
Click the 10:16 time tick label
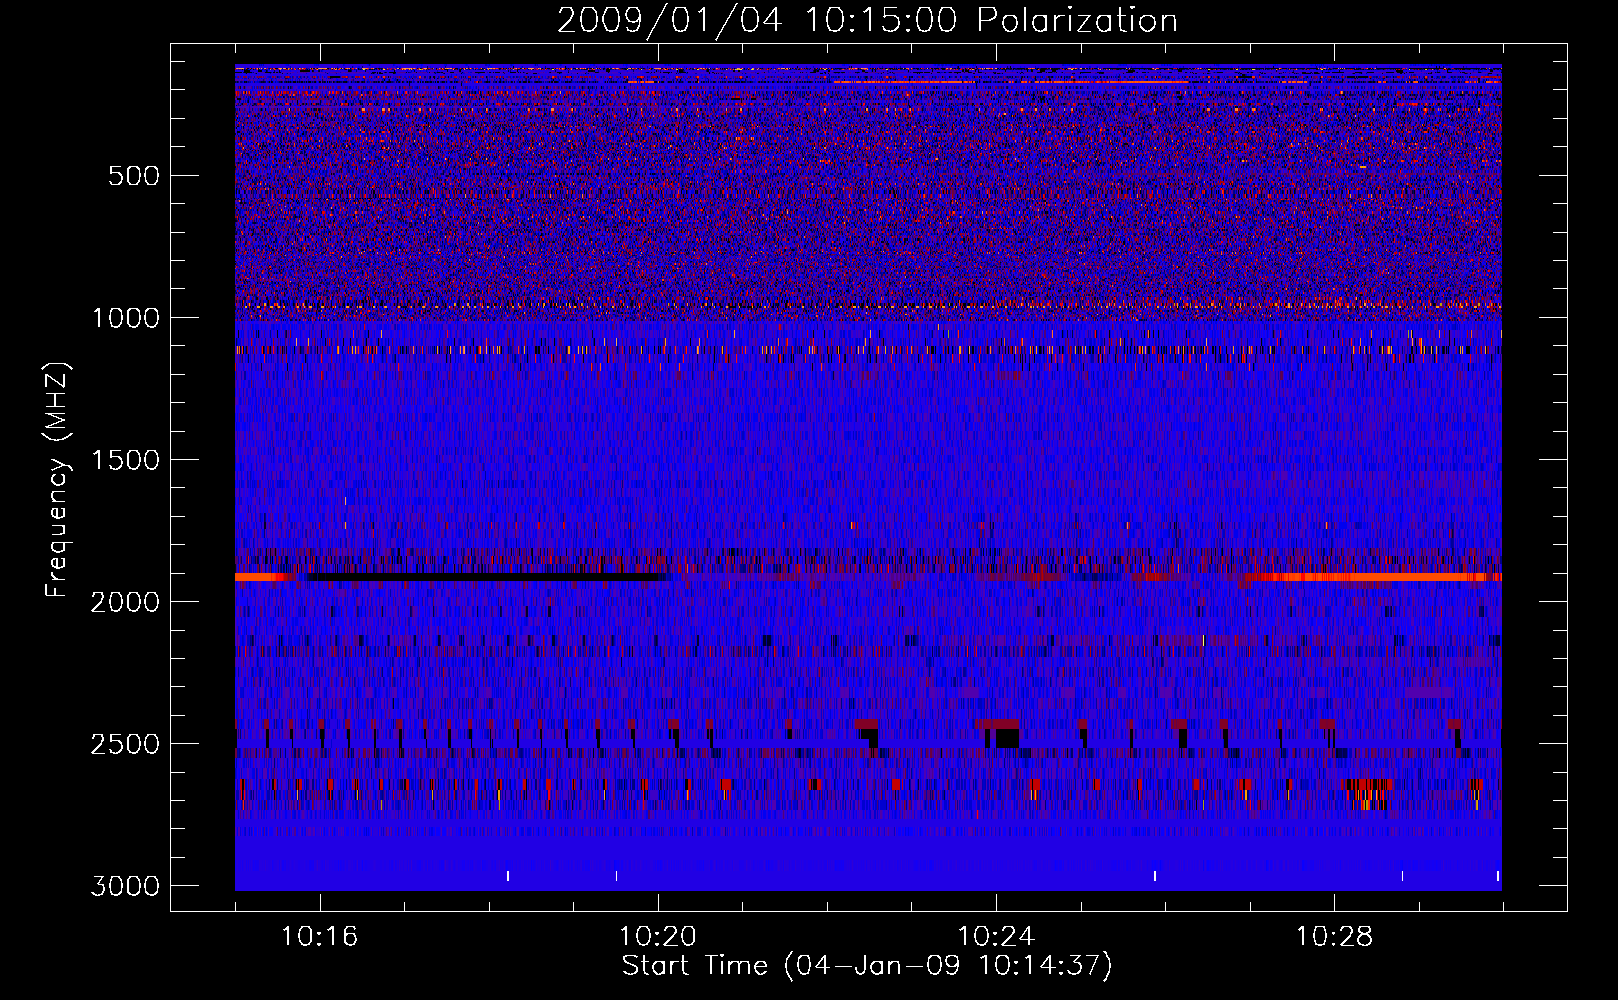click(x=320, y=937)
